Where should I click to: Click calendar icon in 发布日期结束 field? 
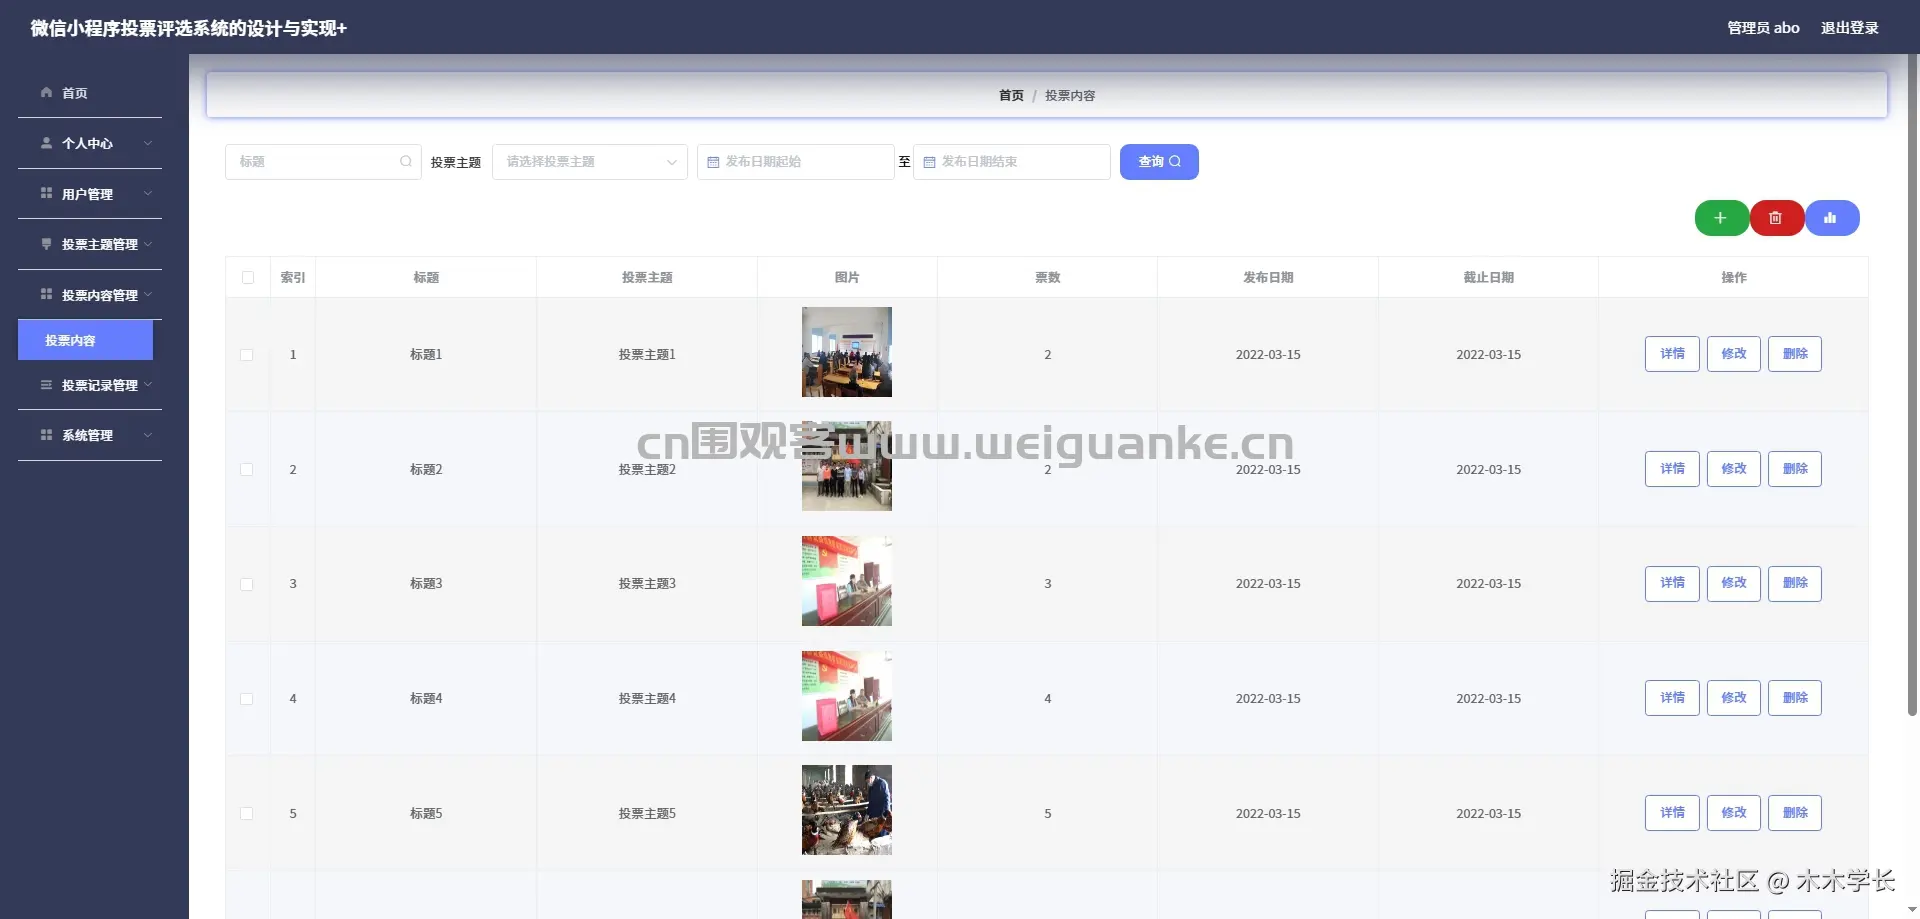coord(929,162)
